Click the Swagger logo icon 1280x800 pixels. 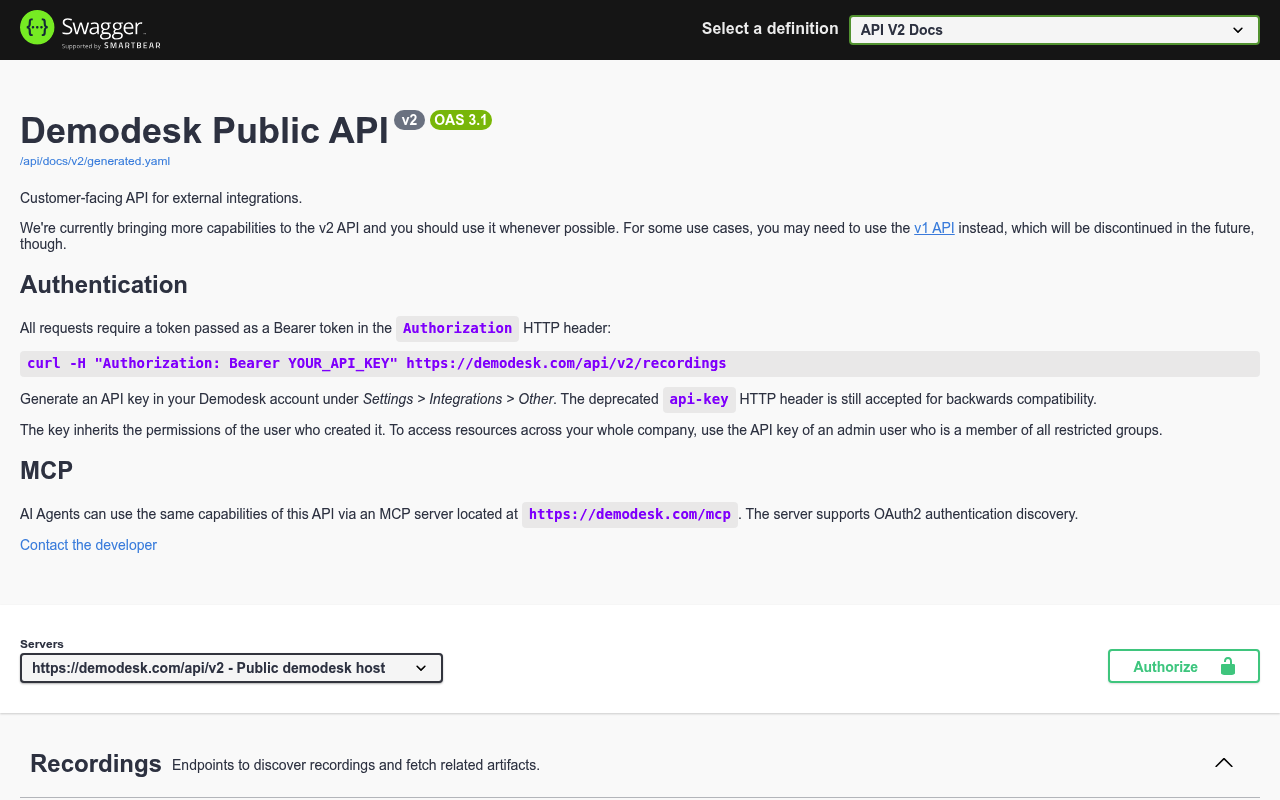coord(37,28)
